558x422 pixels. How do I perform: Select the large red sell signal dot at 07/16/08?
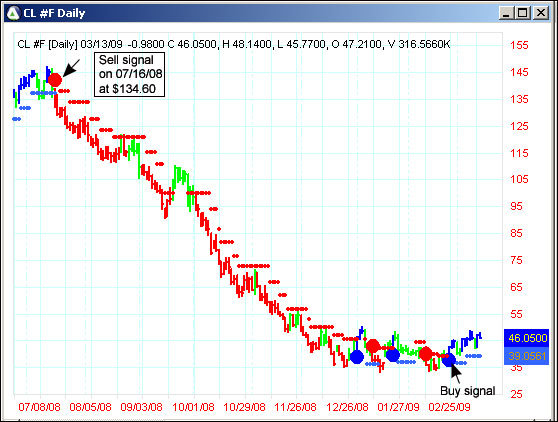(x=54, y=80)
